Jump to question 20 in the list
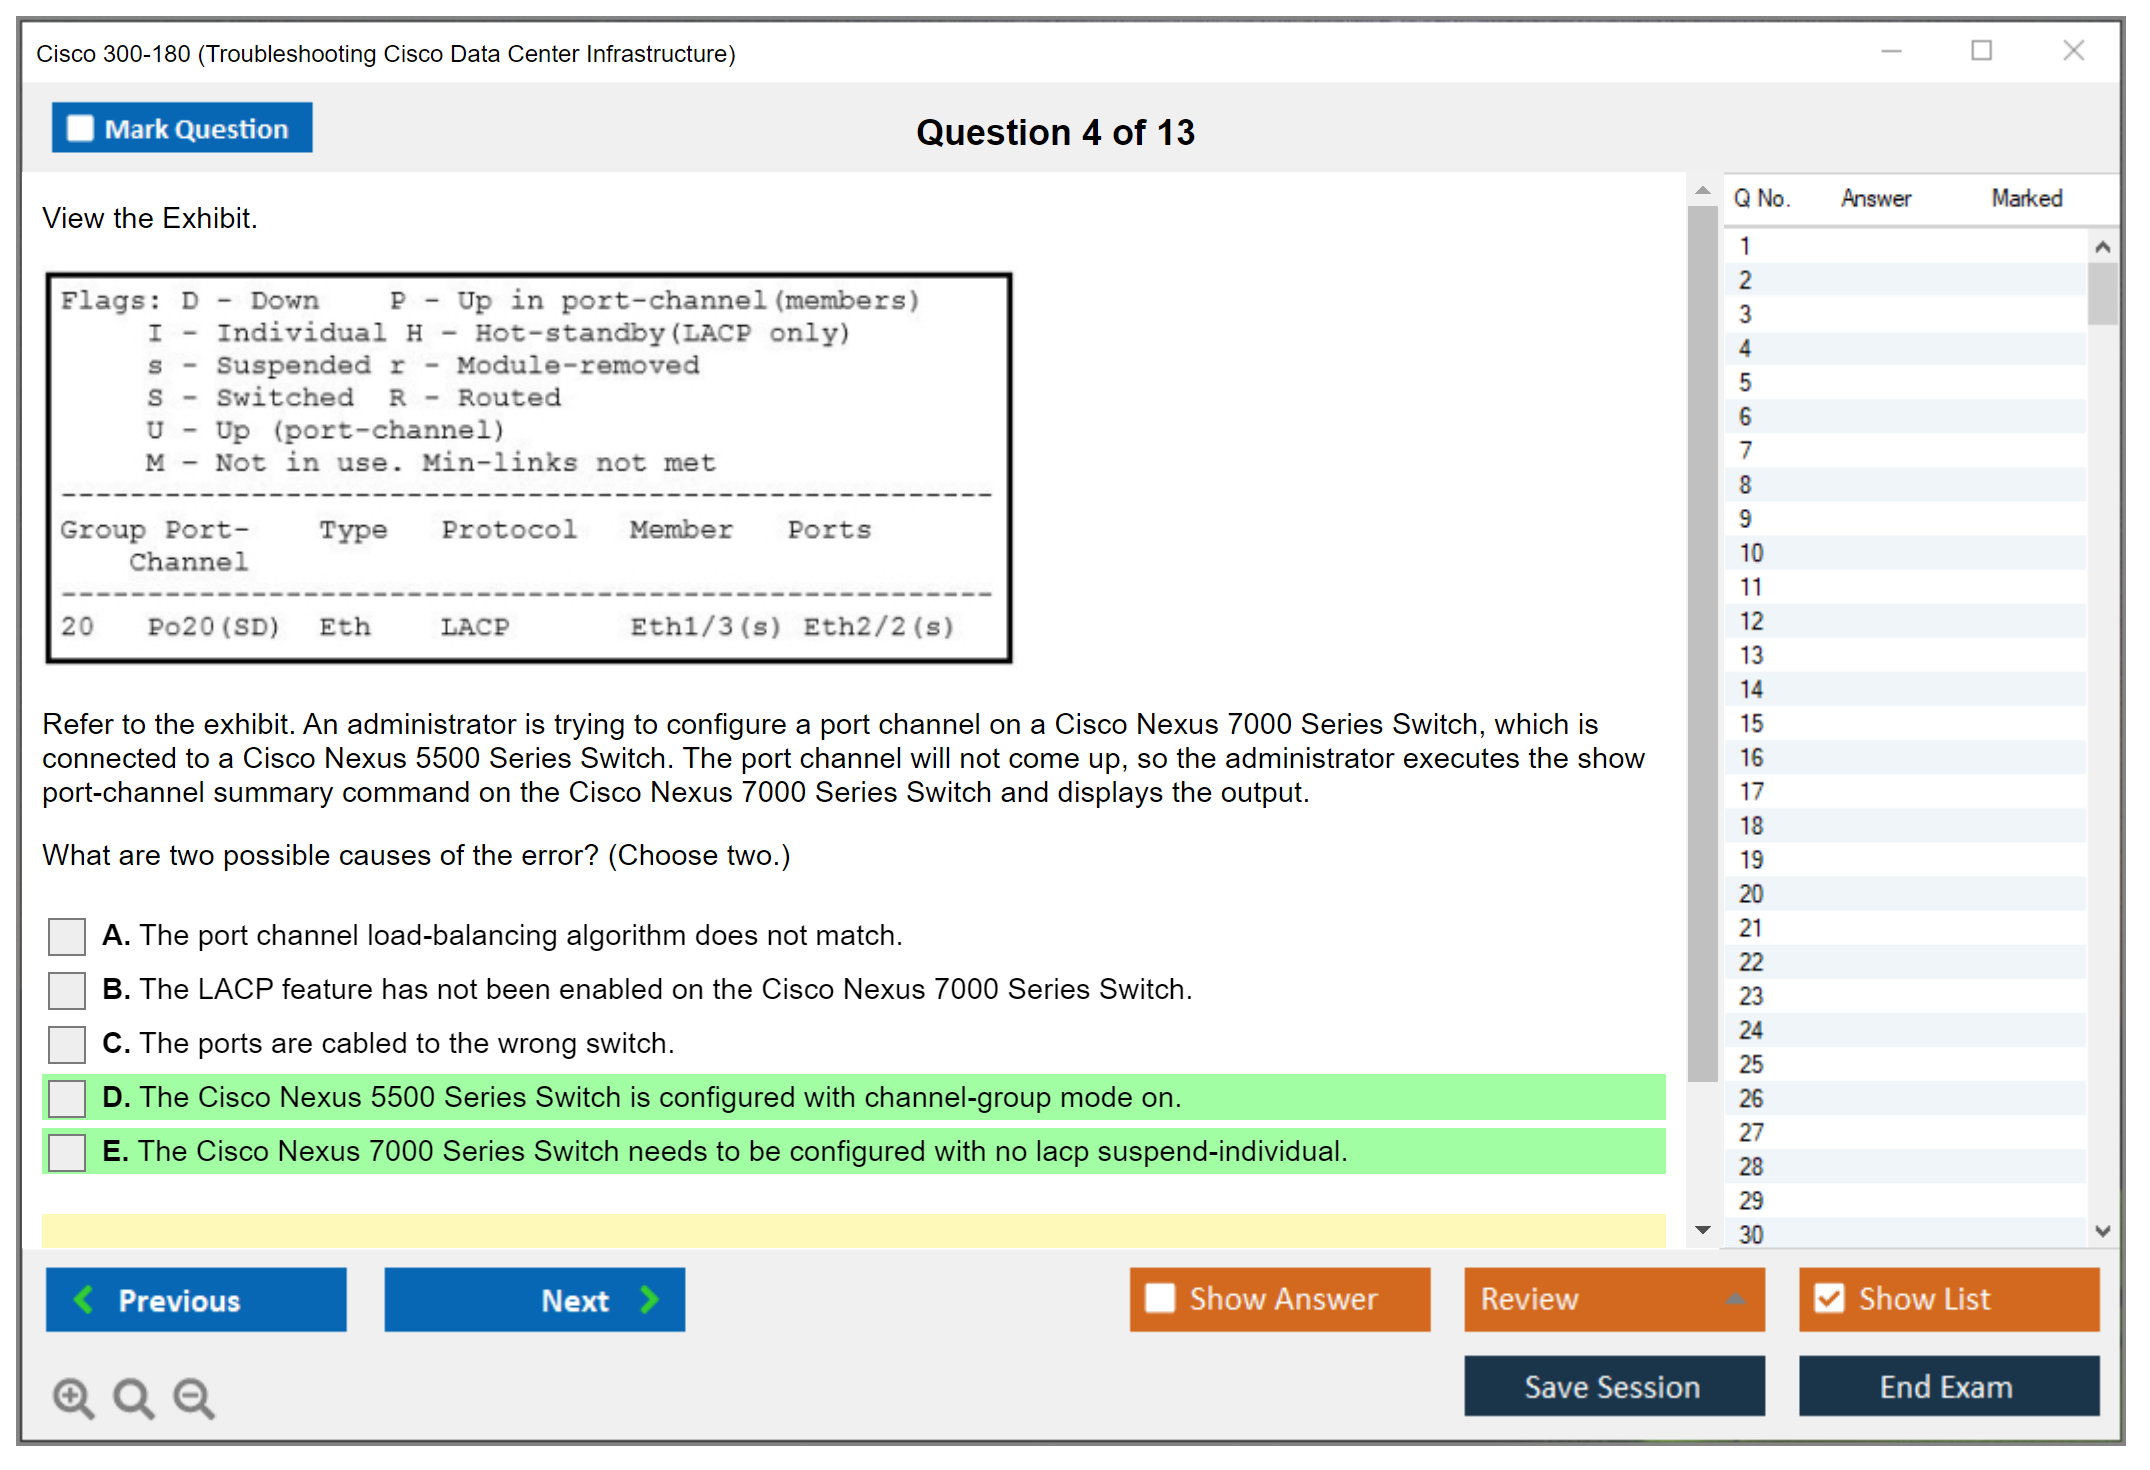Image resolution: width=2150 pixels, height=1470 pixels. (1752, 894)
